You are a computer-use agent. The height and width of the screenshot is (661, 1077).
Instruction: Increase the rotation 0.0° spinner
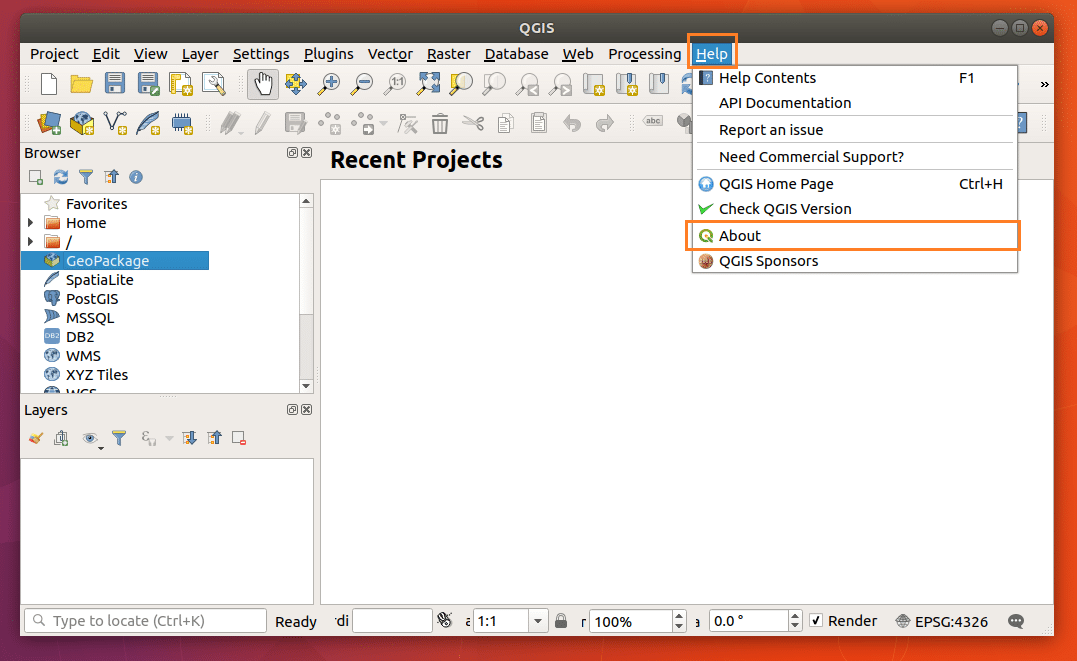click(x=795, y=616)
